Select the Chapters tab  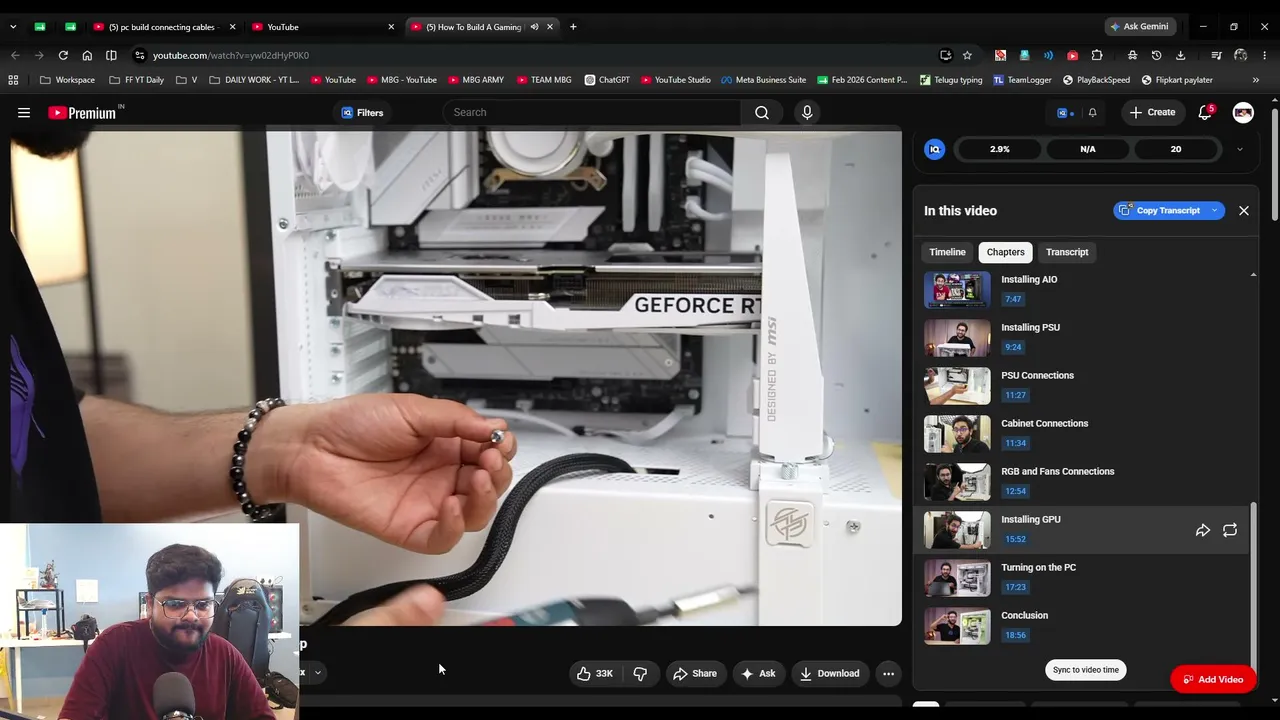[x=1005, y=252]
